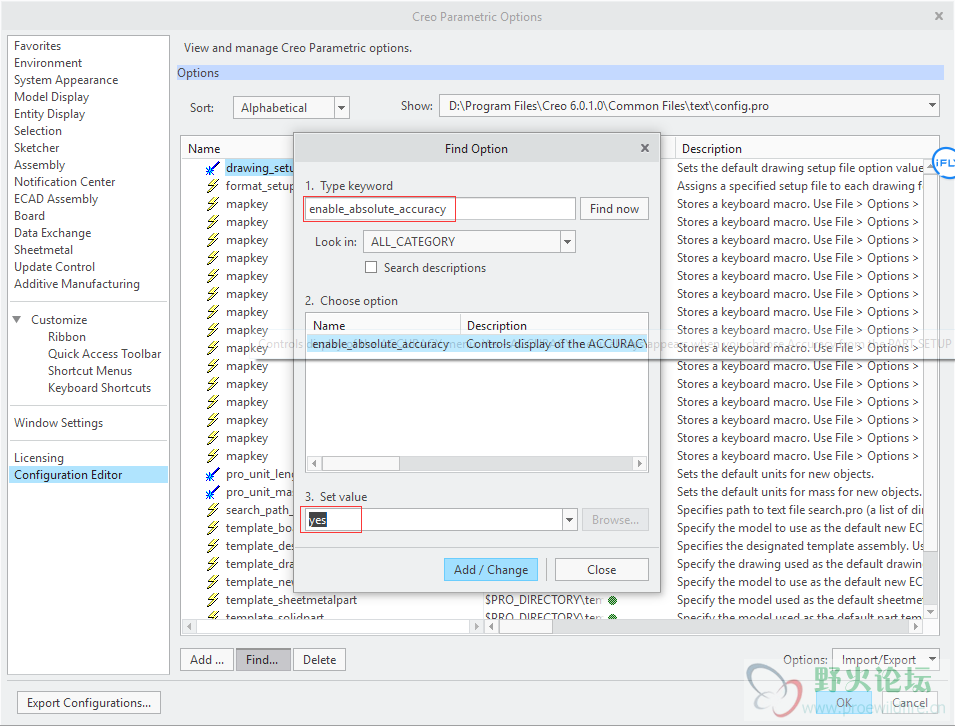Click the Add ... button
Viewport: 955px width, 726px height.
pos(207,660)
